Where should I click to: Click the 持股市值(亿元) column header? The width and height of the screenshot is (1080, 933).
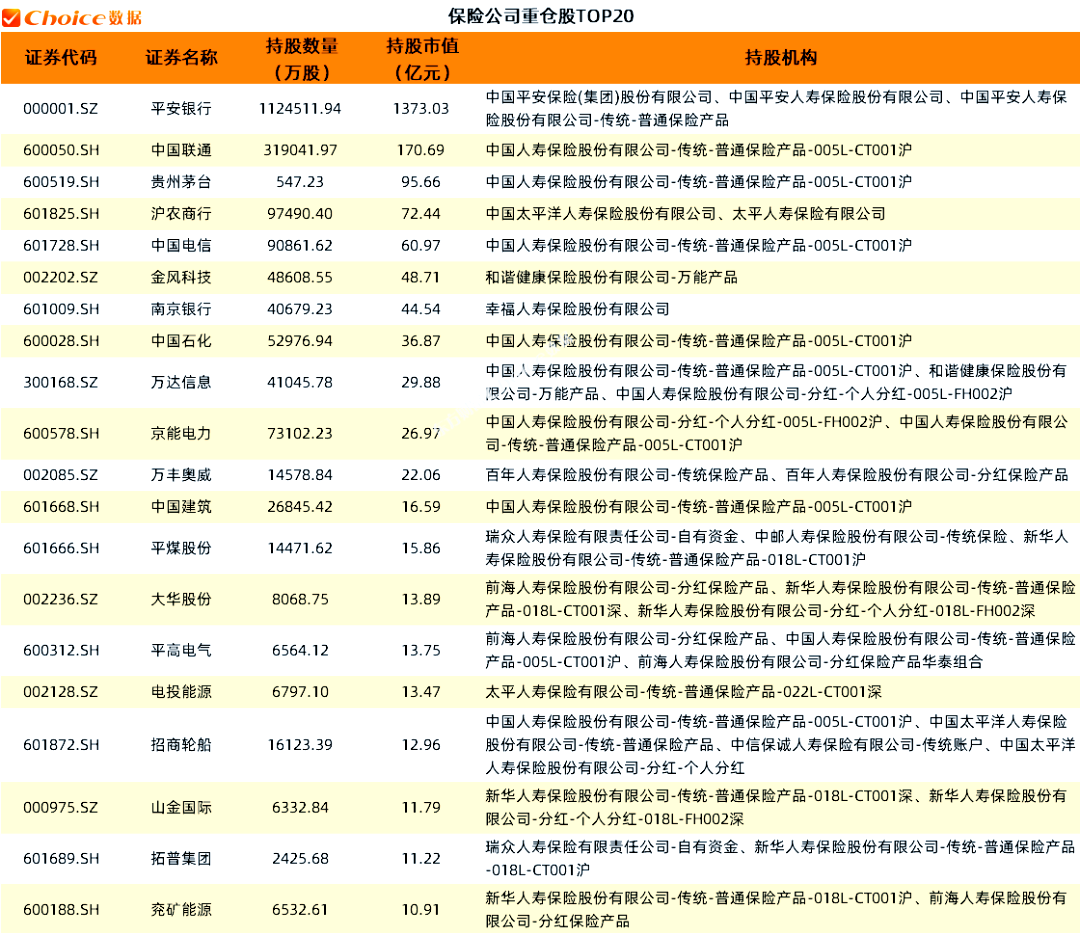tap(422, 59)
